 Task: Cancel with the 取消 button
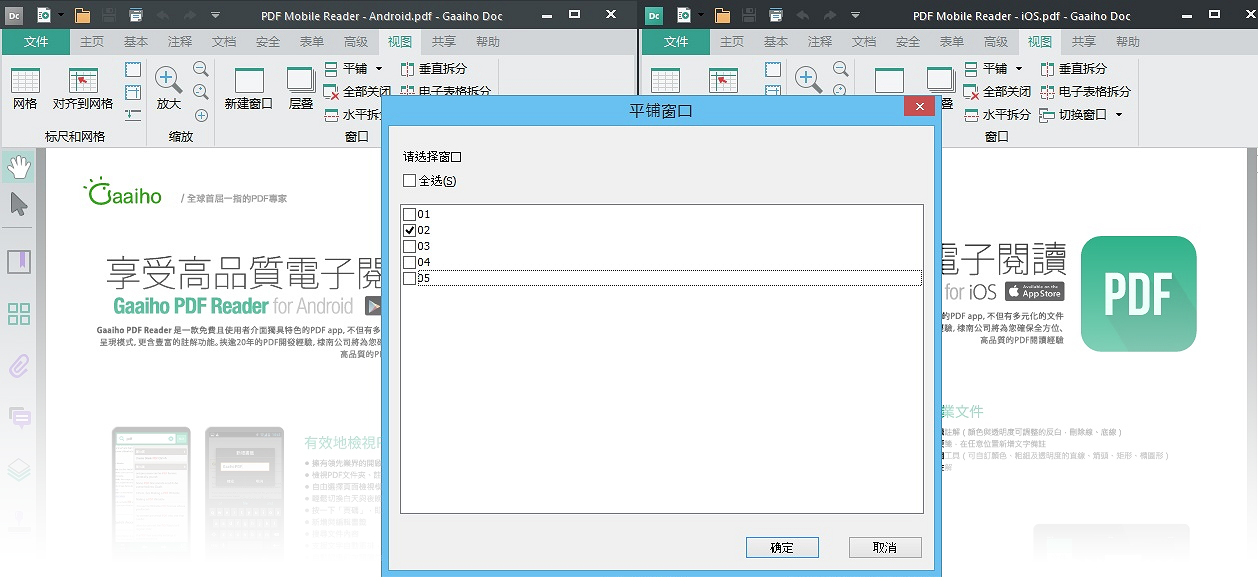(885, 547)
